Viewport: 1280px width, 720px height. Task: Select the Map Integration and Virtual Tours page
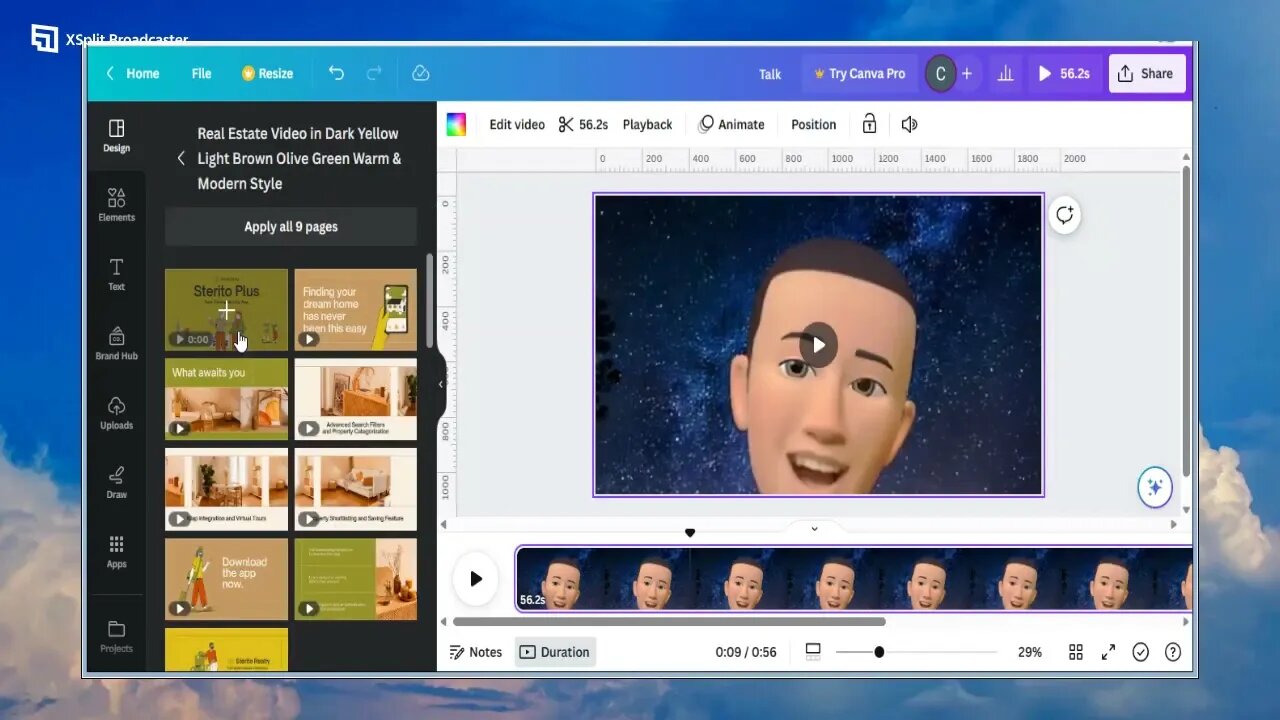point(226,490)
